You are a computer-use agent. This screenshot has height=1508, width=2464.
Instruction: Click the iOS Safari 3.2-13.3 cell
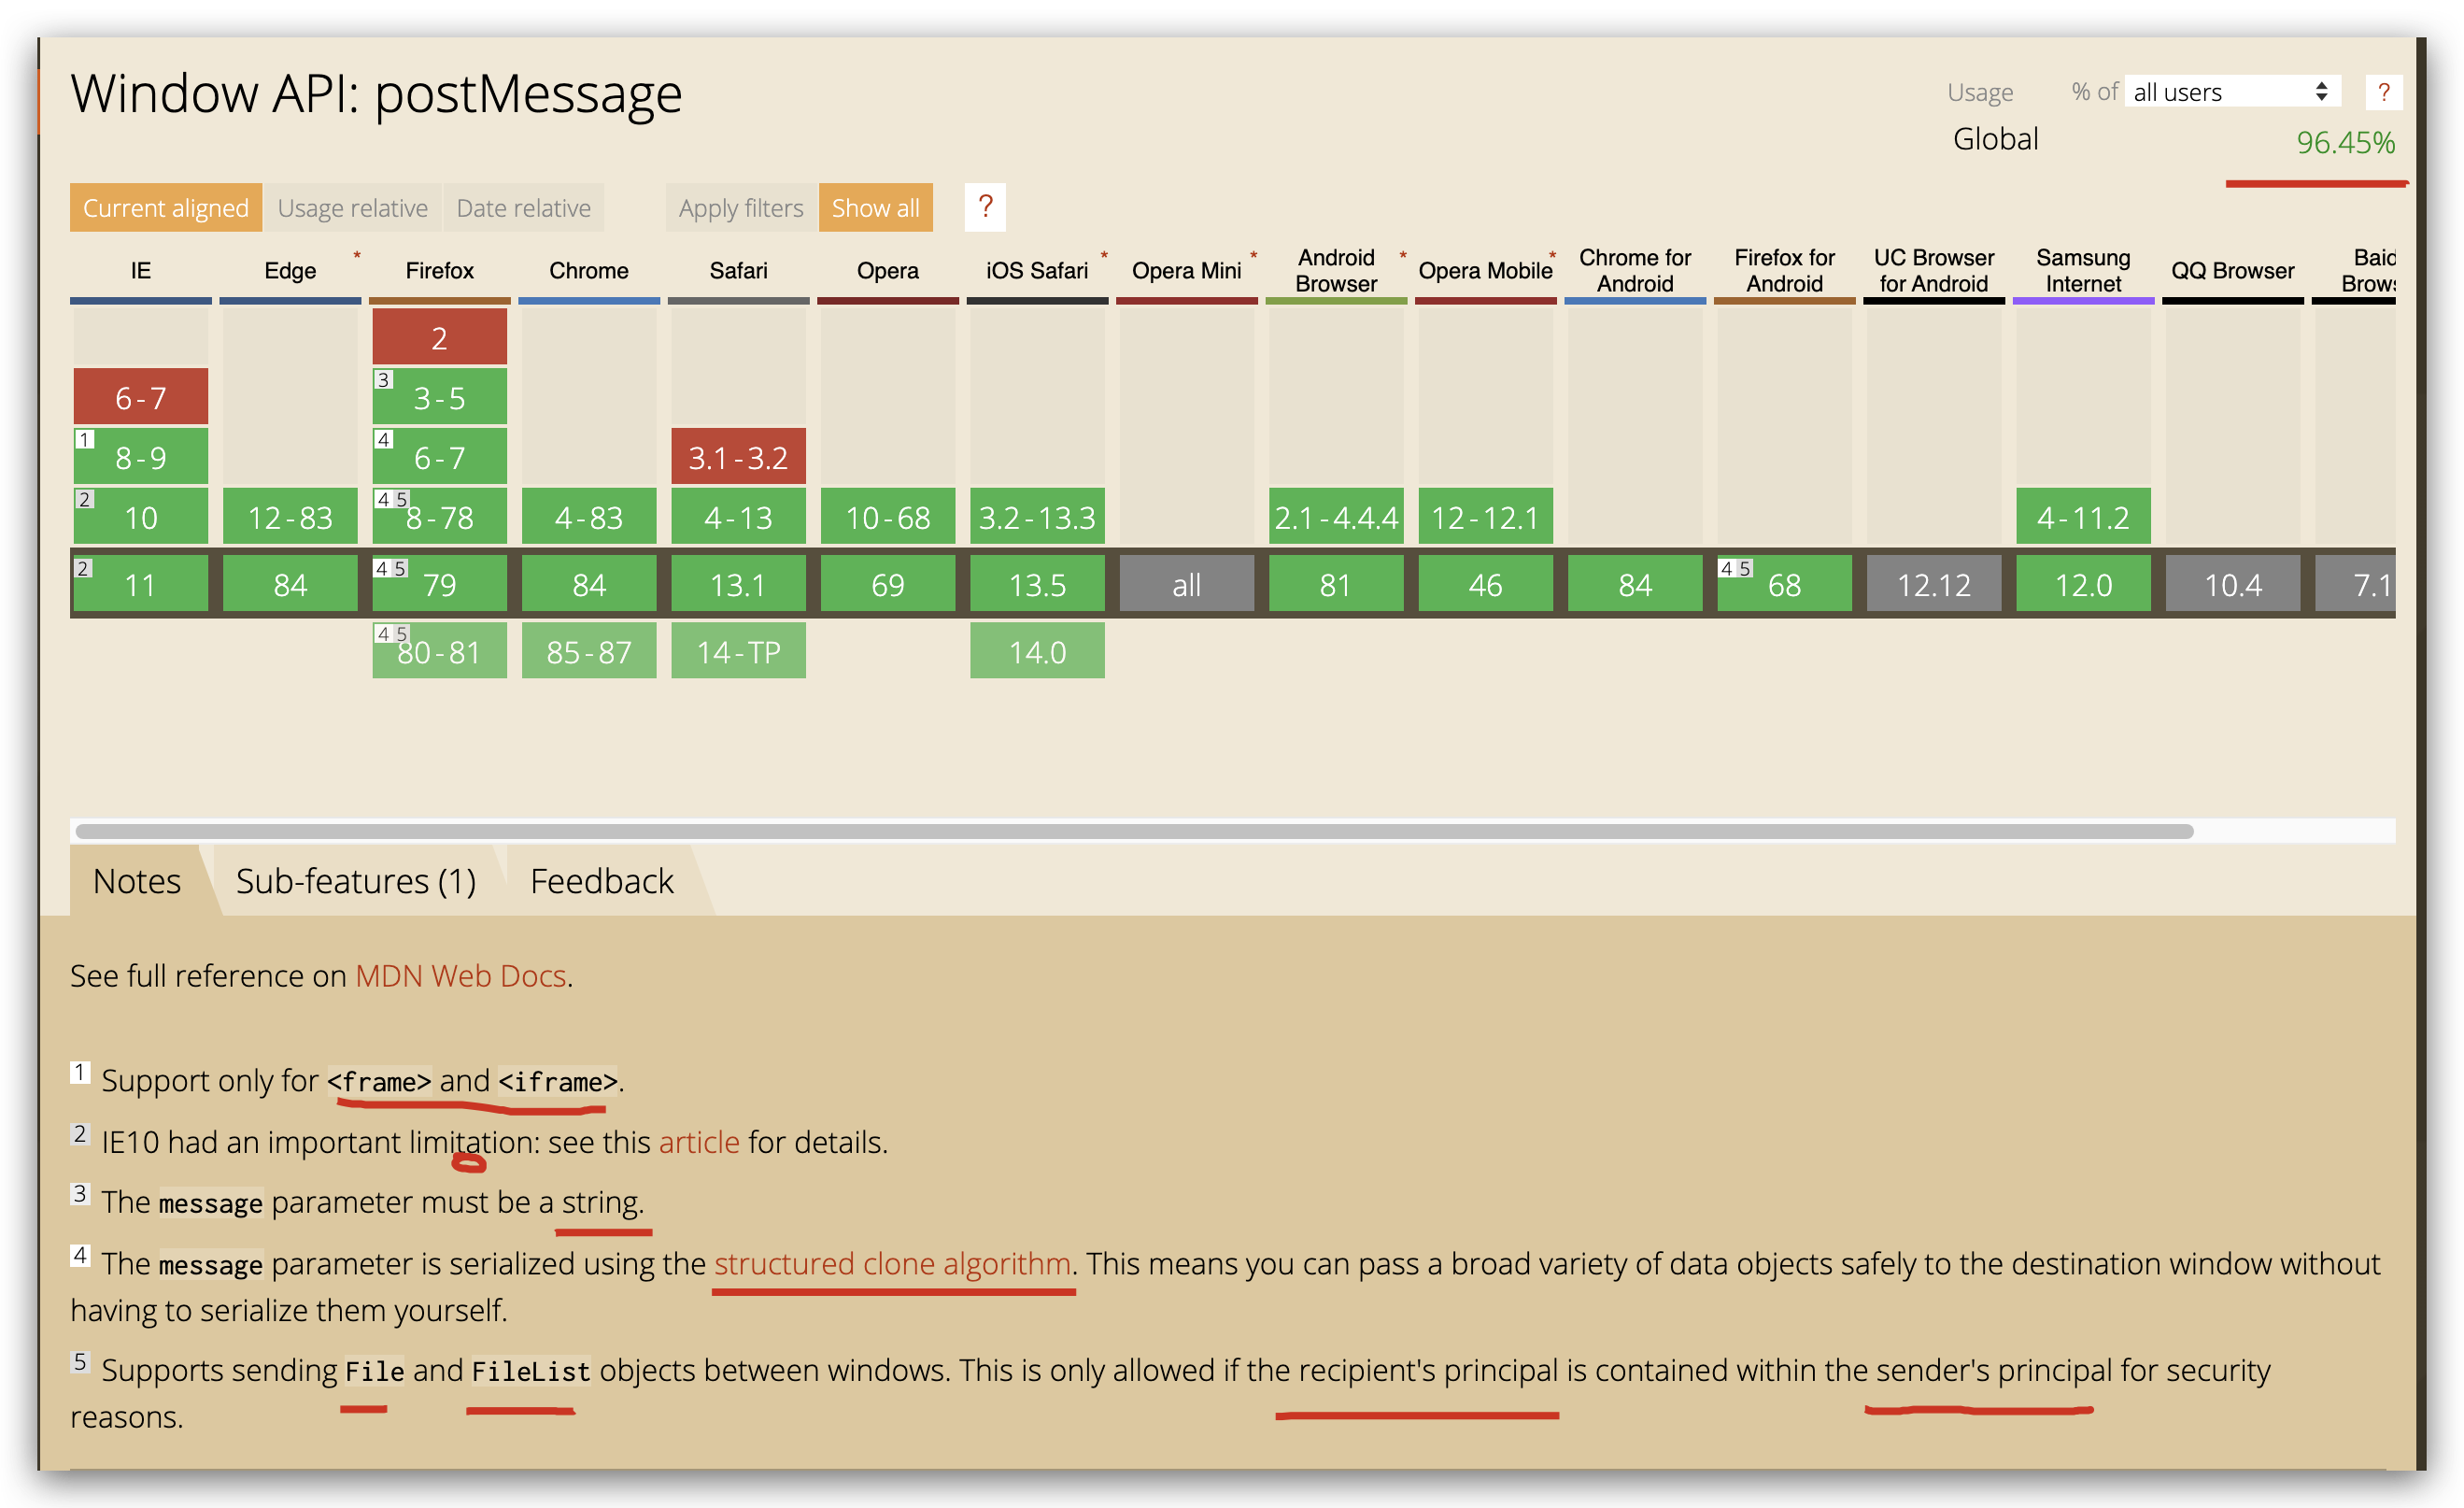(1037, 516)
